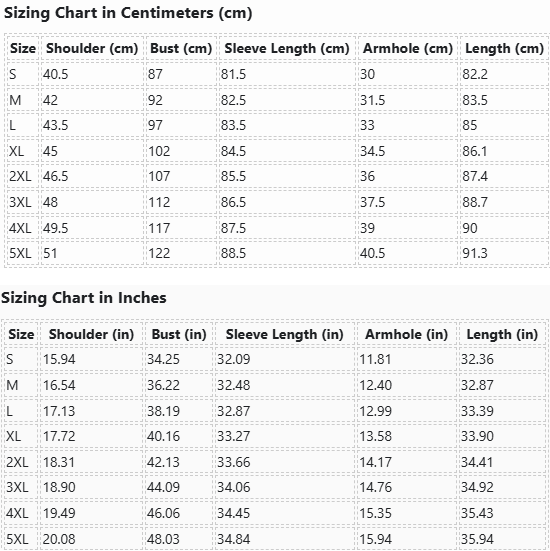Select the Shoulder (in) column header
This screenshot has width=550, height=551.
(91, 334)
